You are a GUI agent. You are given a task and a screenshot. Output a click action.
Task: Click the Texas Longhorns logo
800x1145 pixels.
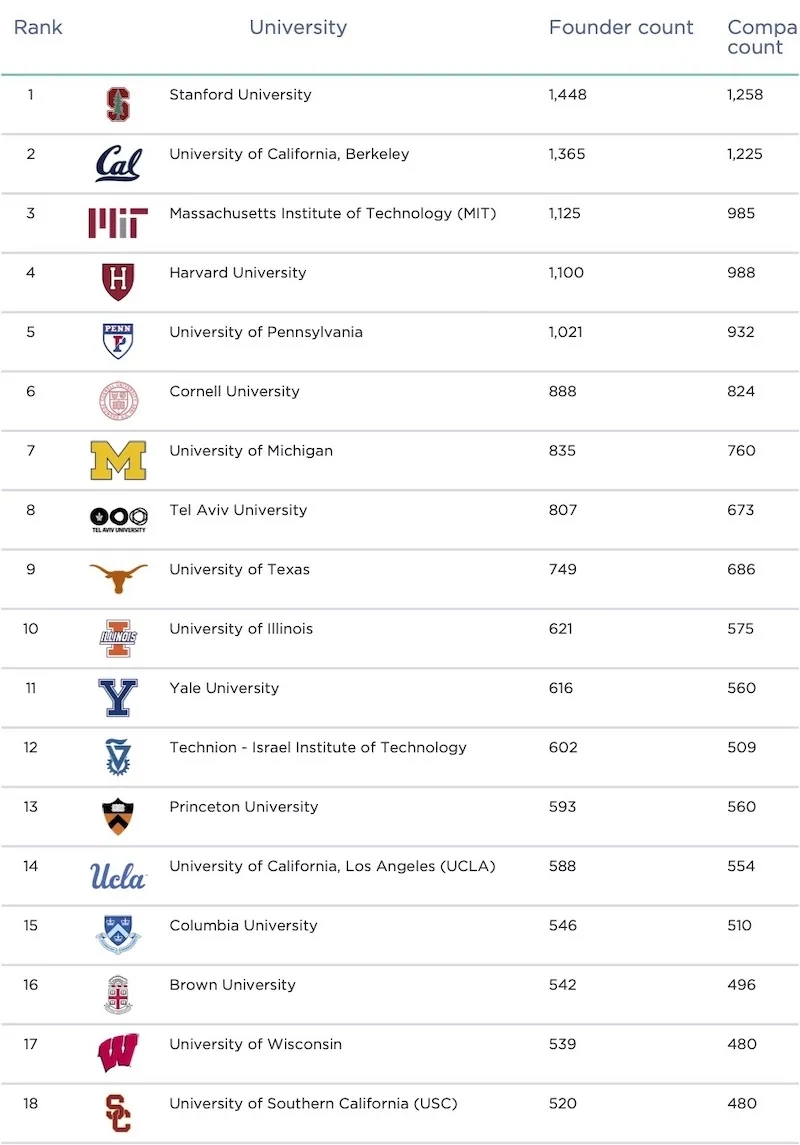point(118,578)
